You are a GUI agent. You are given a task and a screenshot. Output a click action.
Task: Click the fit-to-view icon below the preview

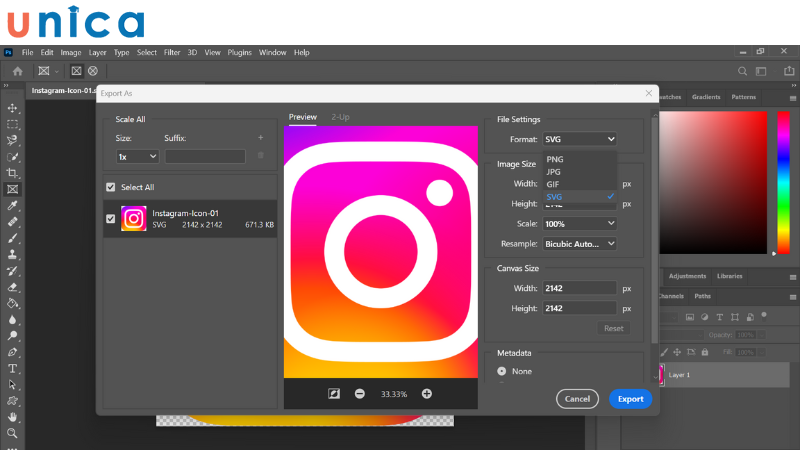click(x=334, y=394)
